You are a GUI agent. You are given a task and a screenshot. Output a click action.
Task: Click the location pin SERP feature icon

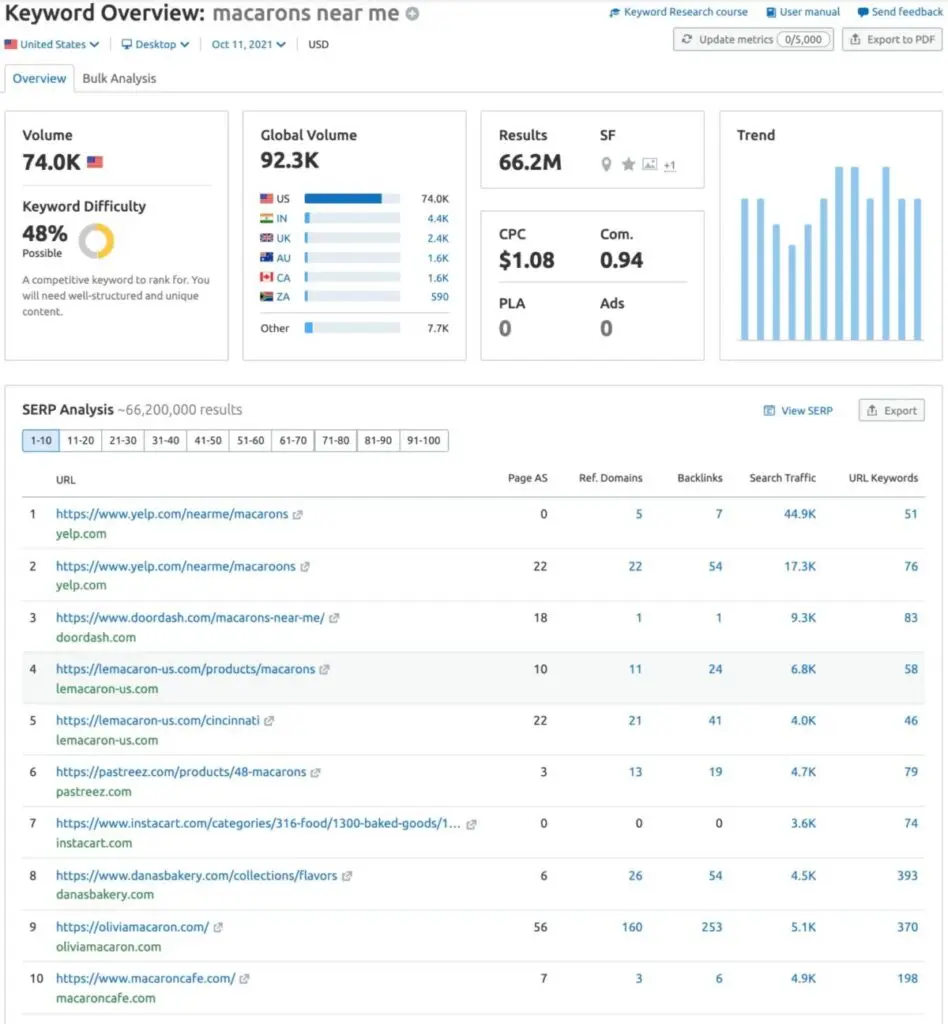pyautogui.click(x=606, y=165)
